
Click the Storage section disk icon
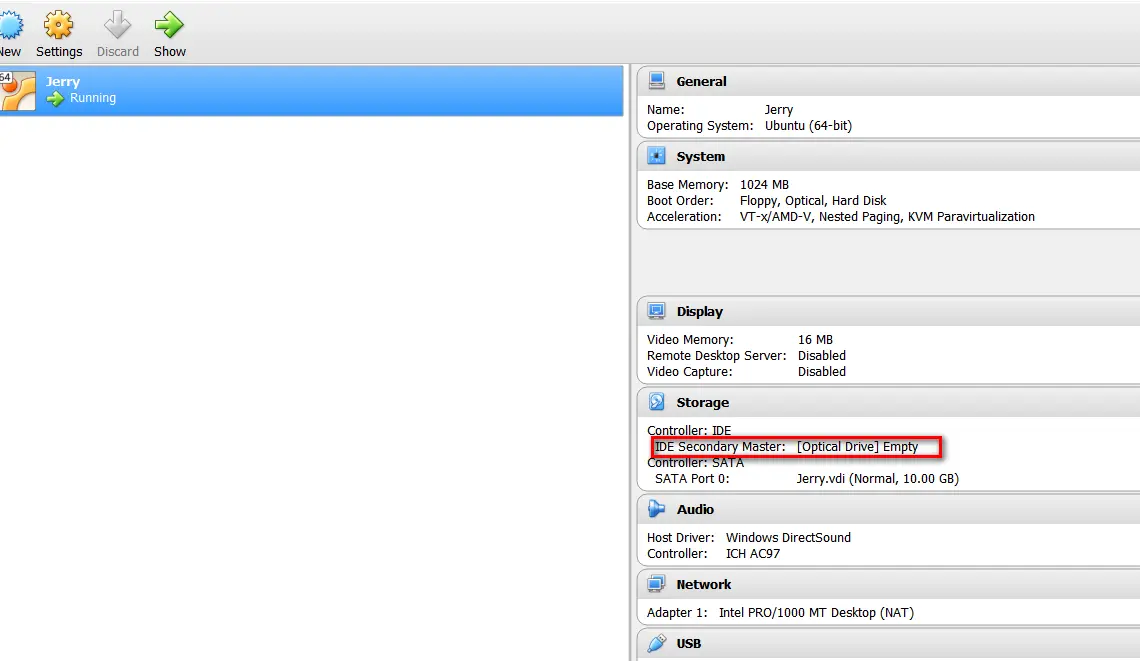point(657,401)
